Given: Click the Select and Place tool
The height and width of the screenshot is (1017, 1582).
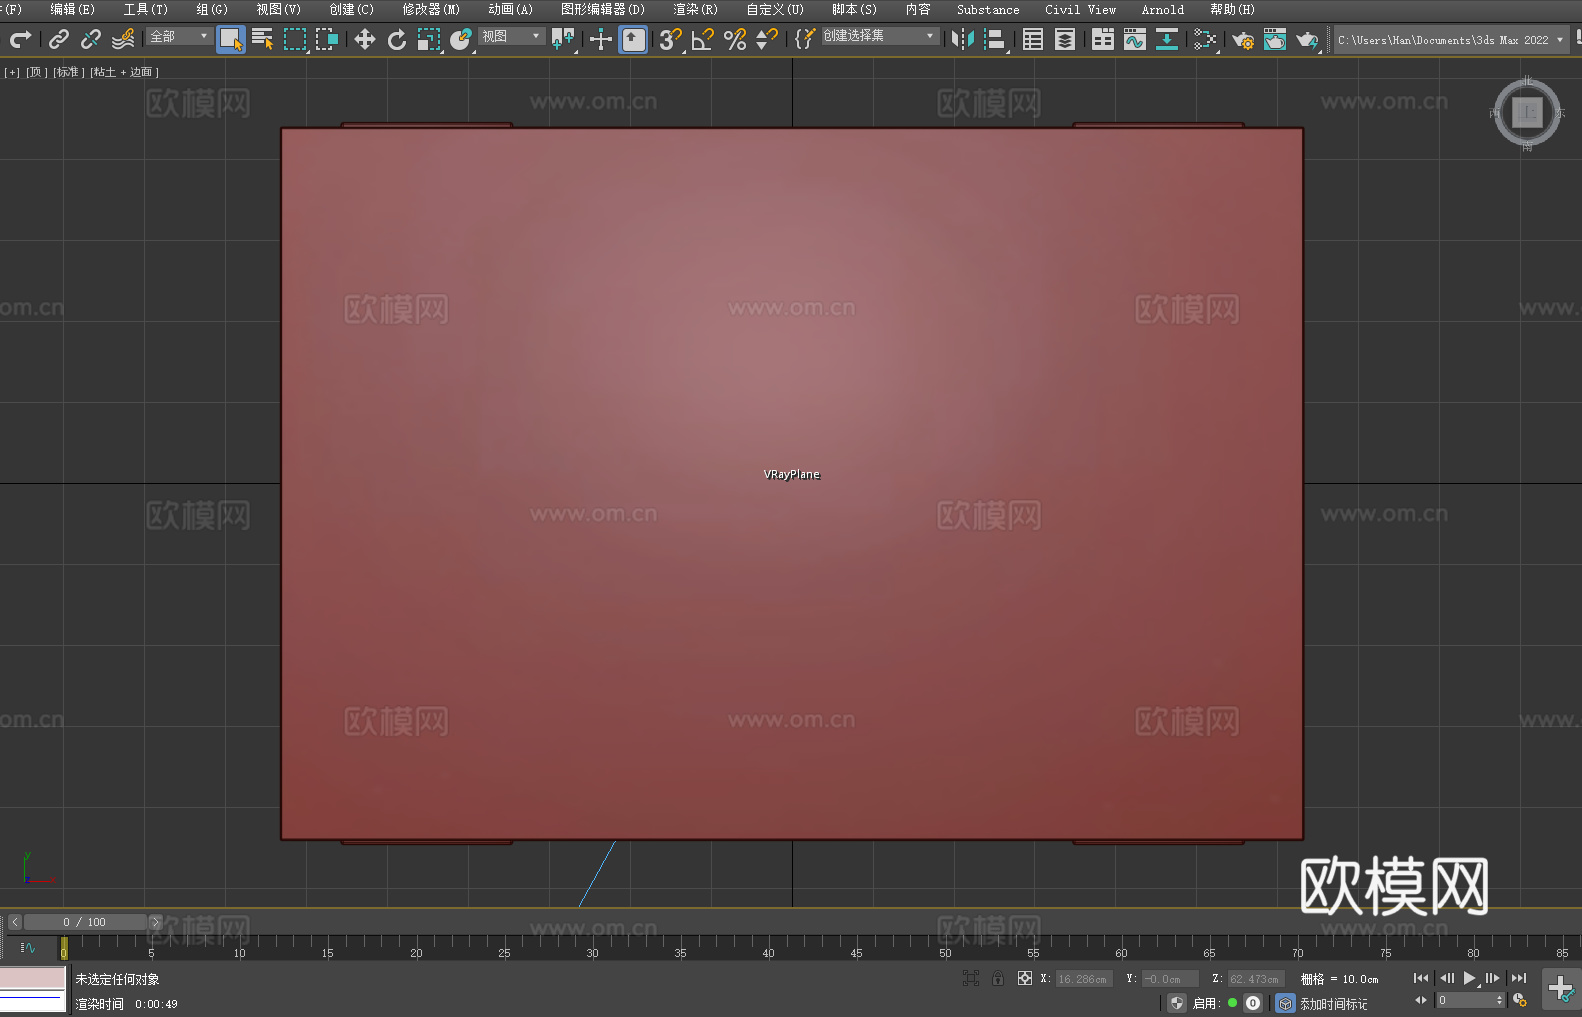Looking at the screenshot, I should click(x=461, y=39).
